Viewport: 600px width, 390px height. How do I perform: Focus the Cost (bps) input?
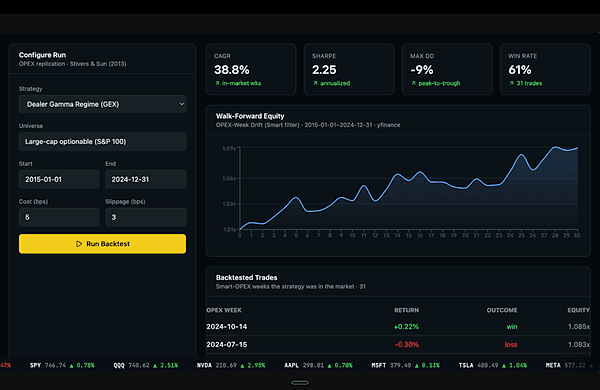click(59, 217)
